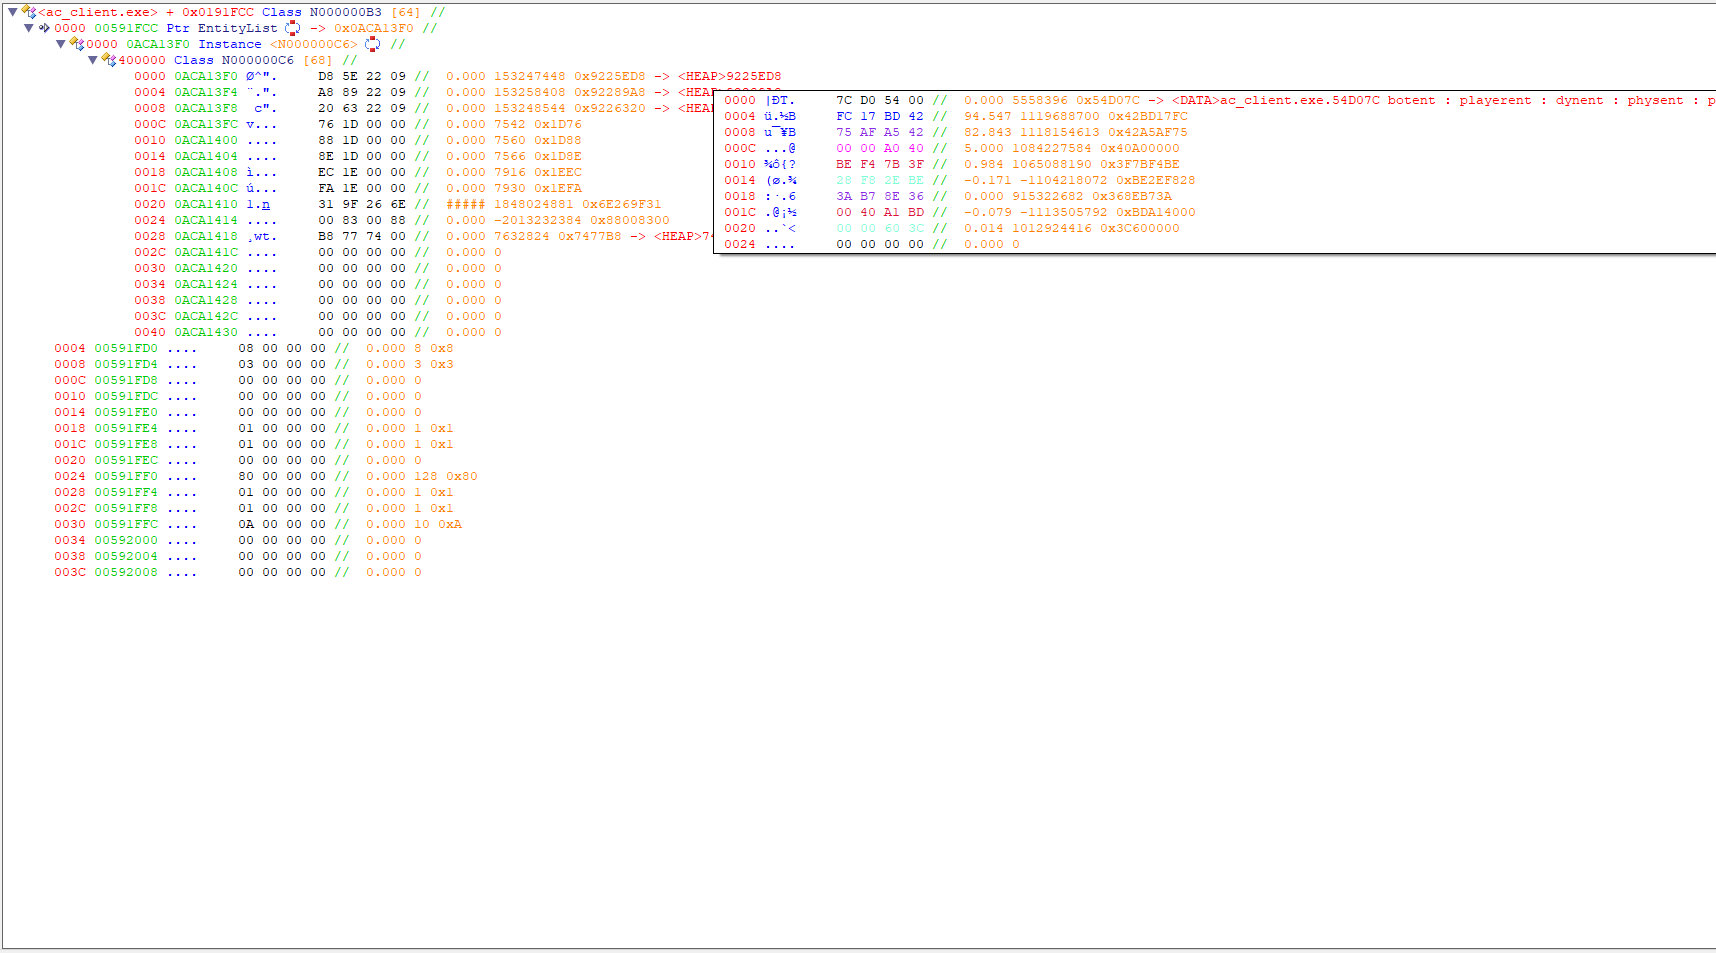The width and height of the screenshot is (1716, 953).
Task: Select the <ac_client.exe> base address text
Action: [x=98, y=12]
